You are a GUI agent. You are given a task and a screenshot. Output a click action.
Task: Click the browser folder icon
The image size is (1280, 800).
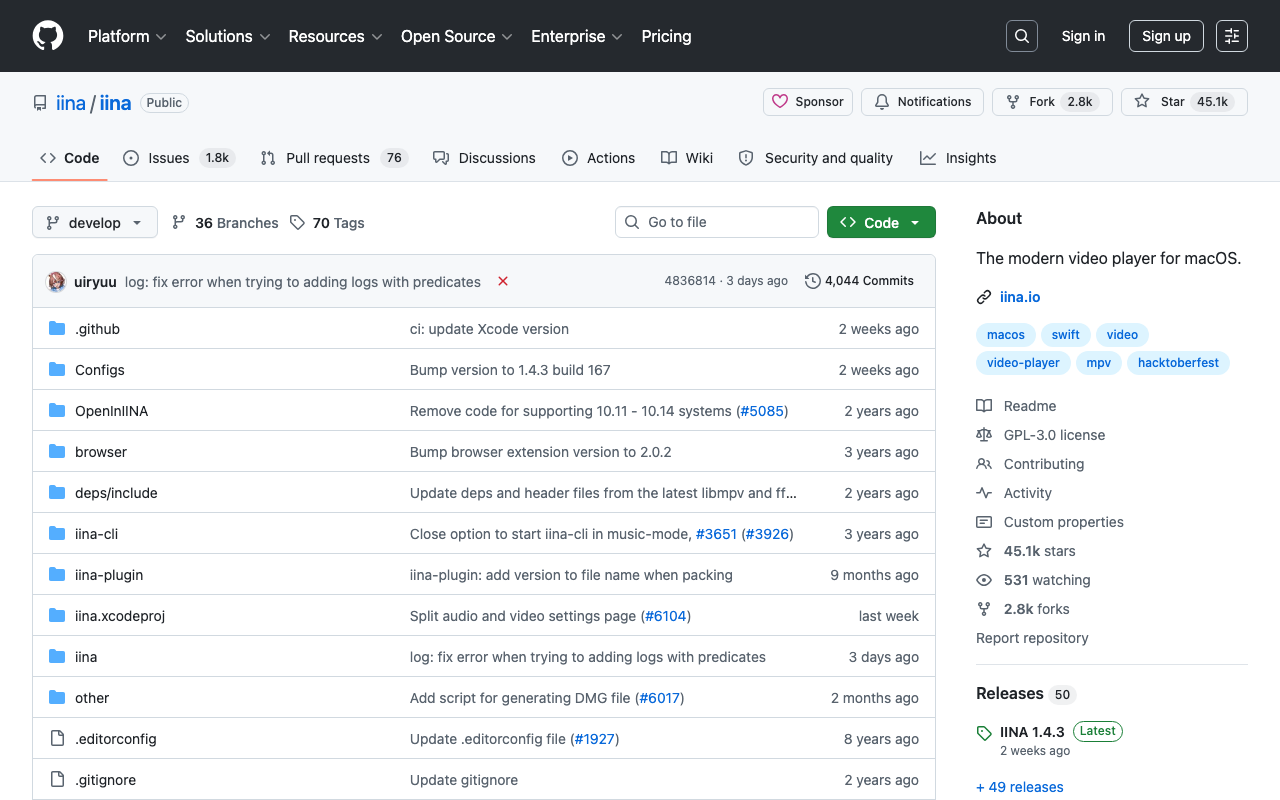[57, 452]
